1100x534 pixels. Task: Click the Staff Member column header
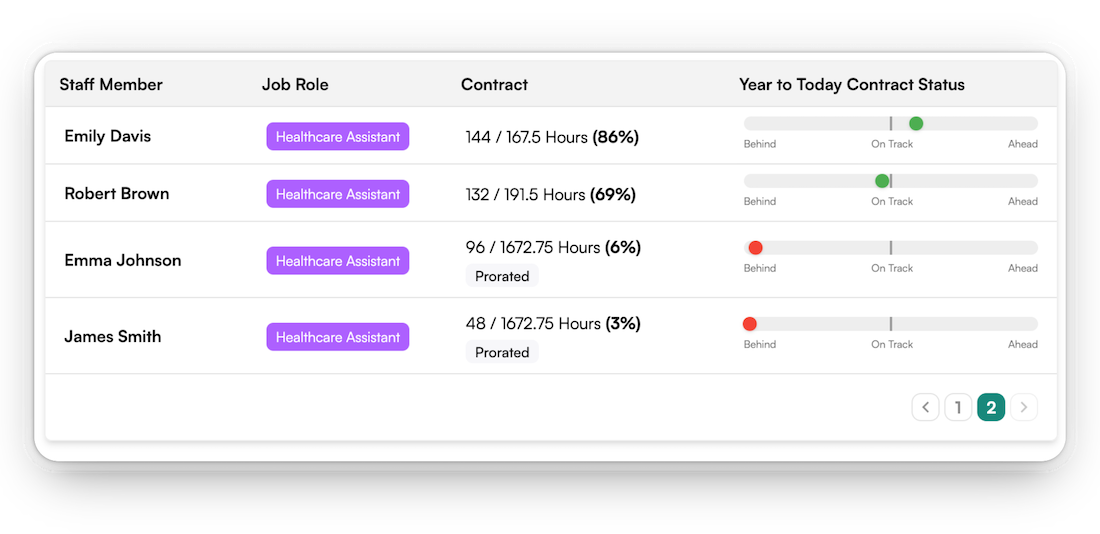[111, 85]
